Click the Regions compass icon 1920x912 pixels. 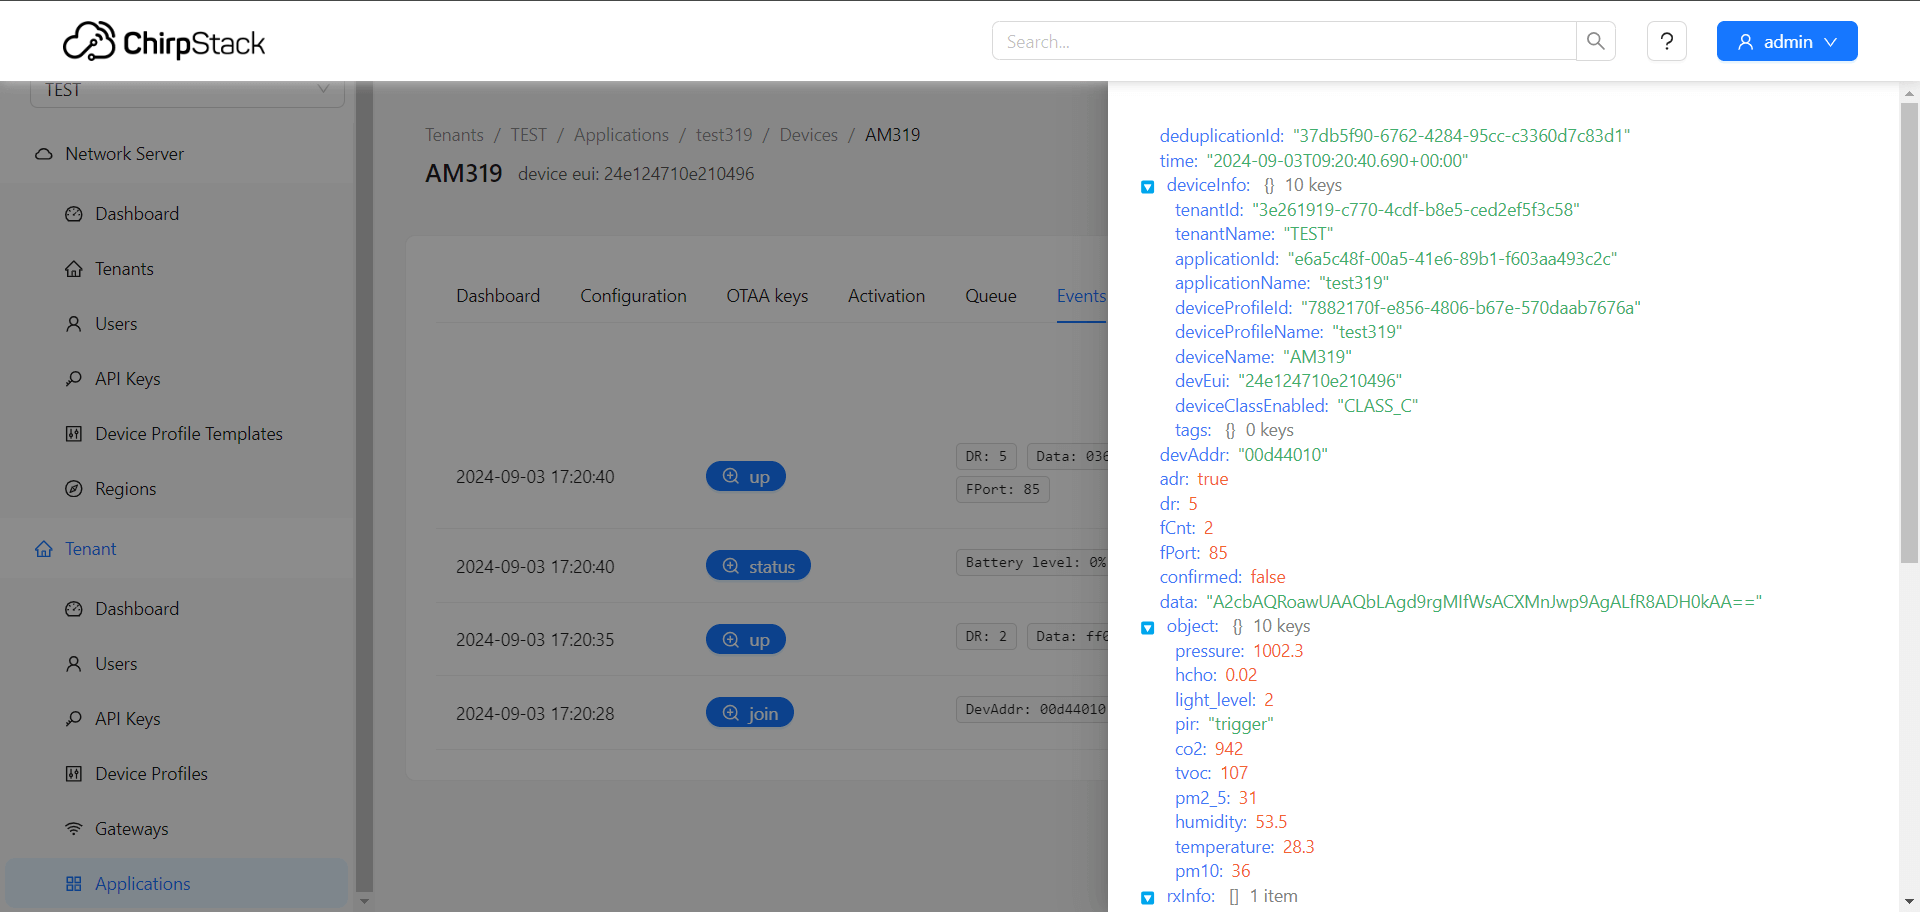click(74, 489)
